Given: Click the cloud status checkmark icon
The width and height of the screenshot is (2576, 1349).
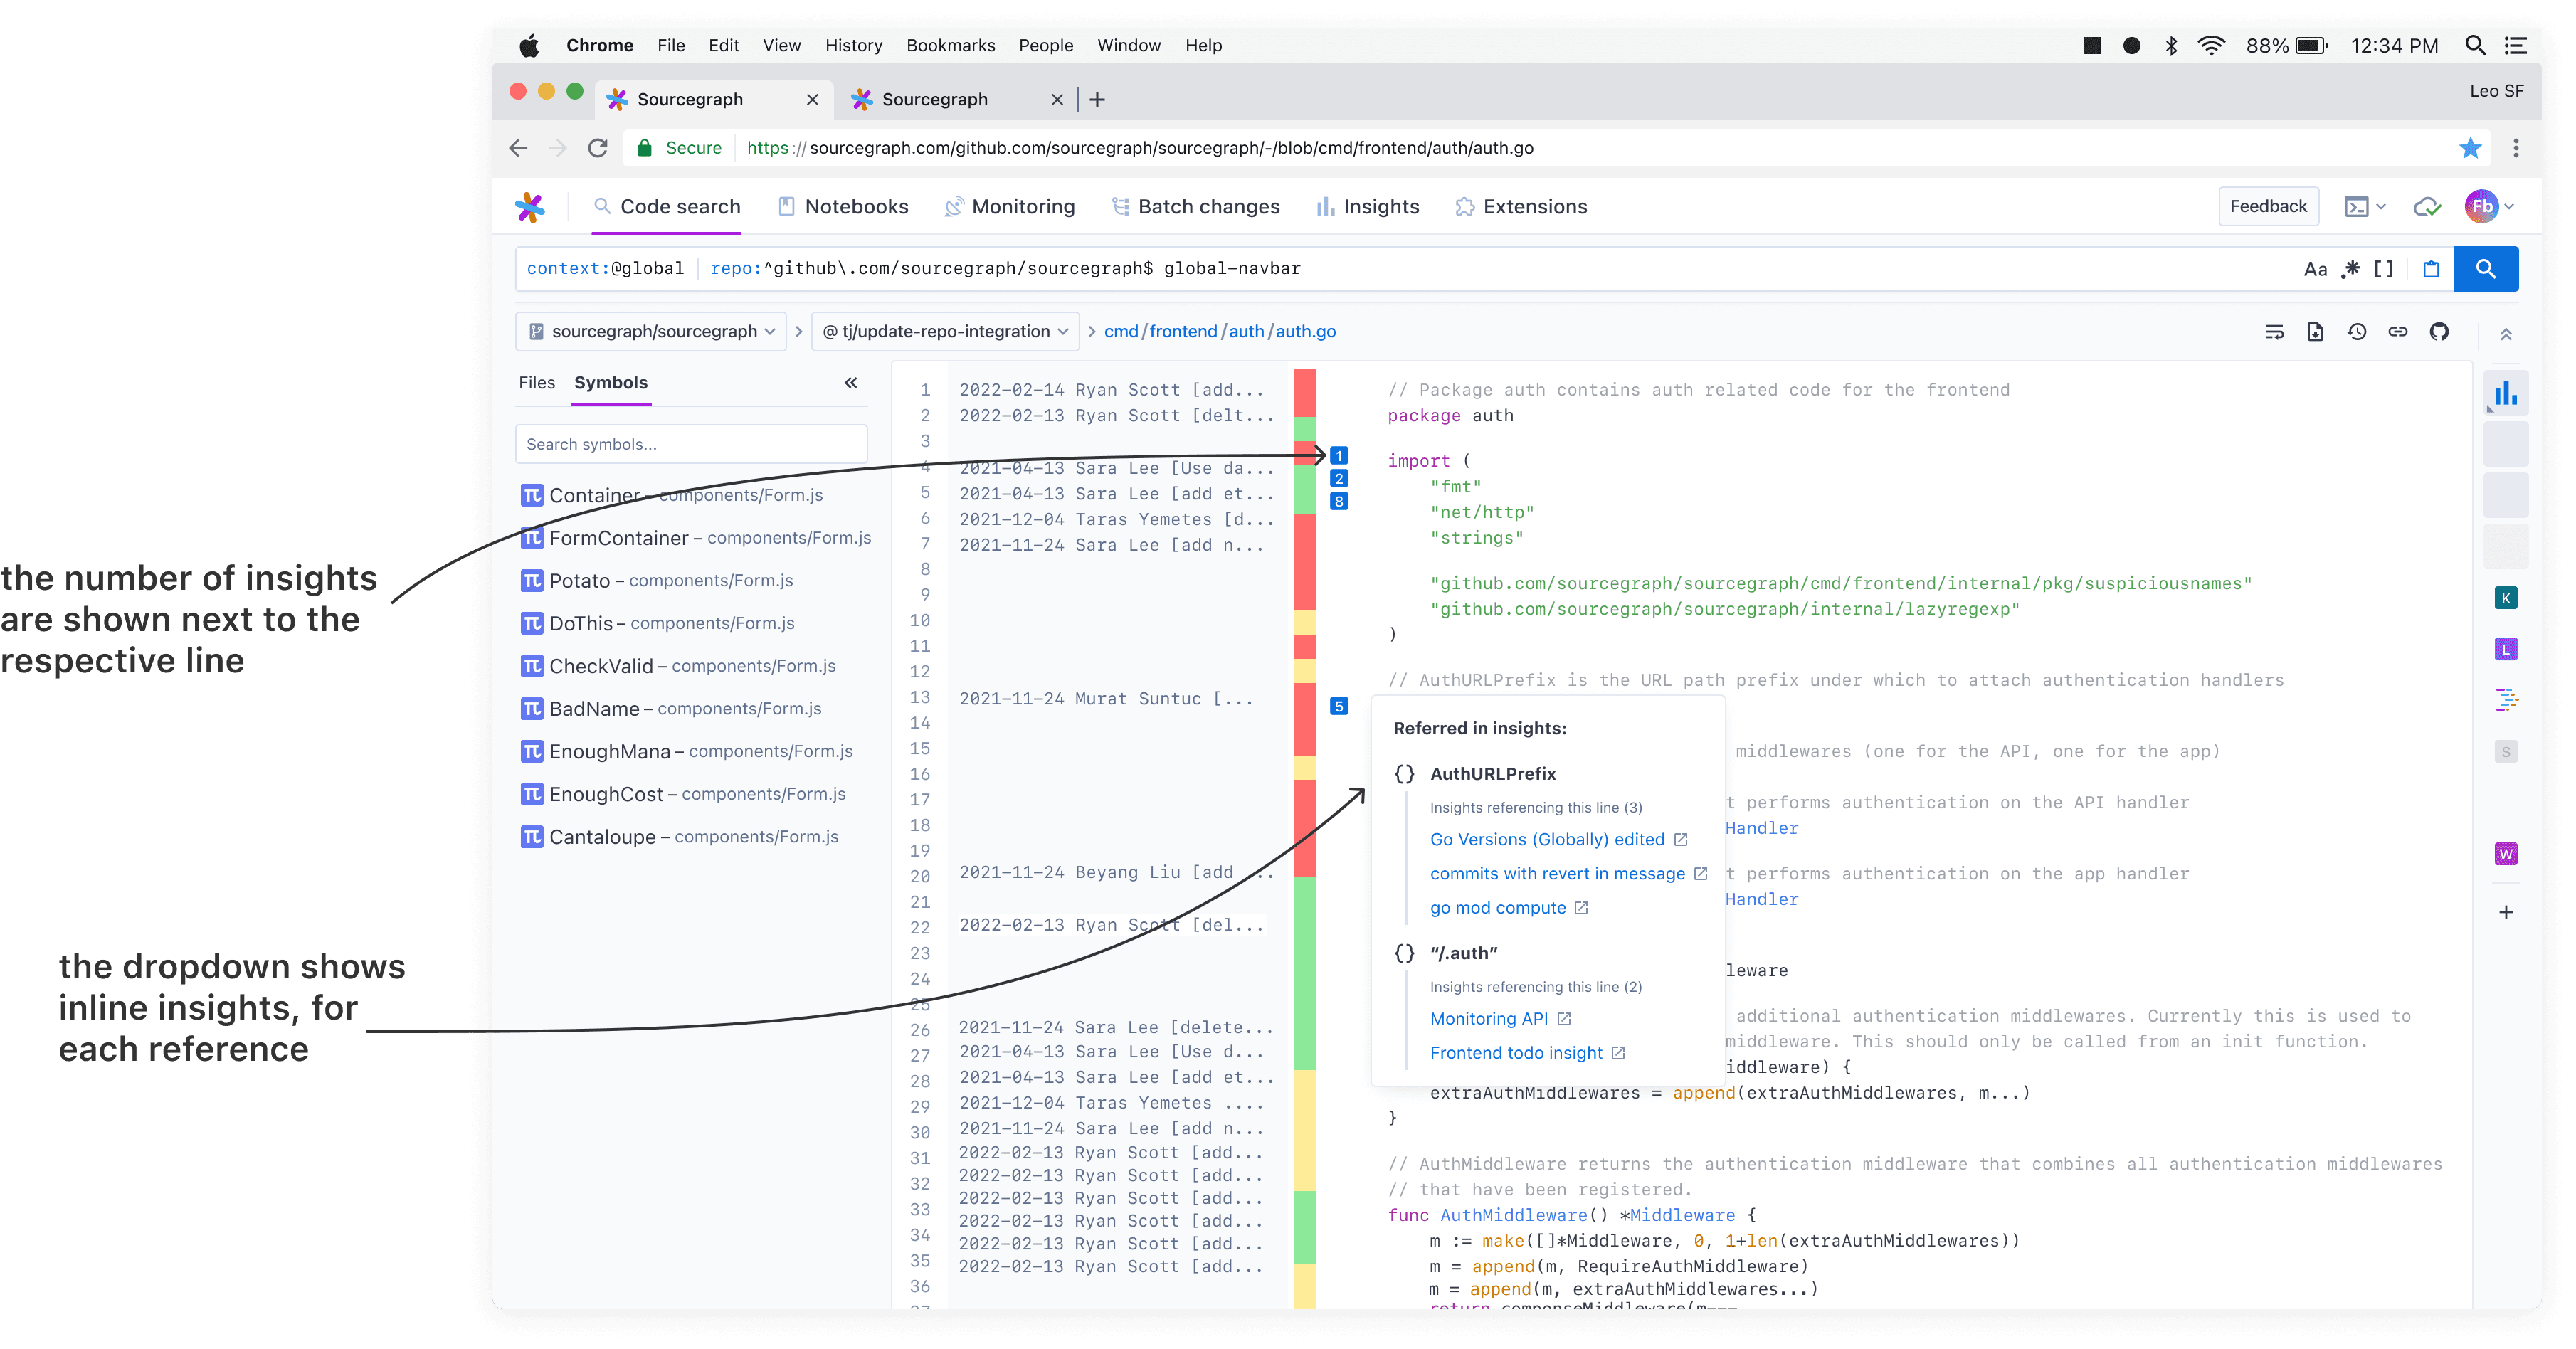Looking at the screenshot, I should tap(2427, 207).
